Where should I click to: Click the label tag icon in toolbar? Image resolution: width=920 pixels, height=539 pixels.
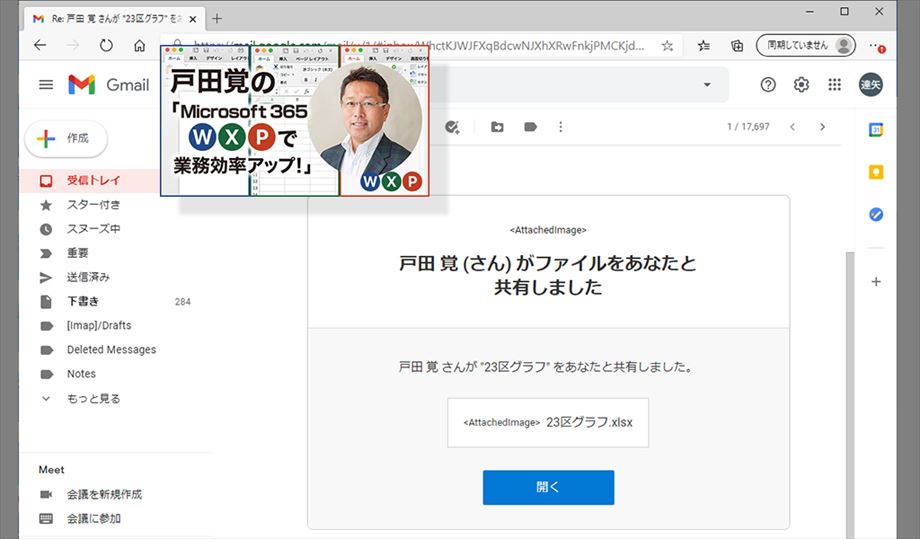(x=530, y=127)
